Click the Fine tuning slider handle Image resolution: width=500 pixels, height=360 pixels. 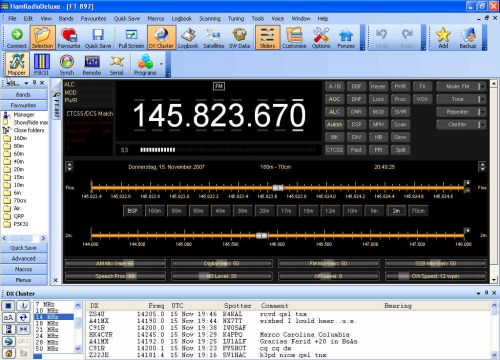pos(278,188)
